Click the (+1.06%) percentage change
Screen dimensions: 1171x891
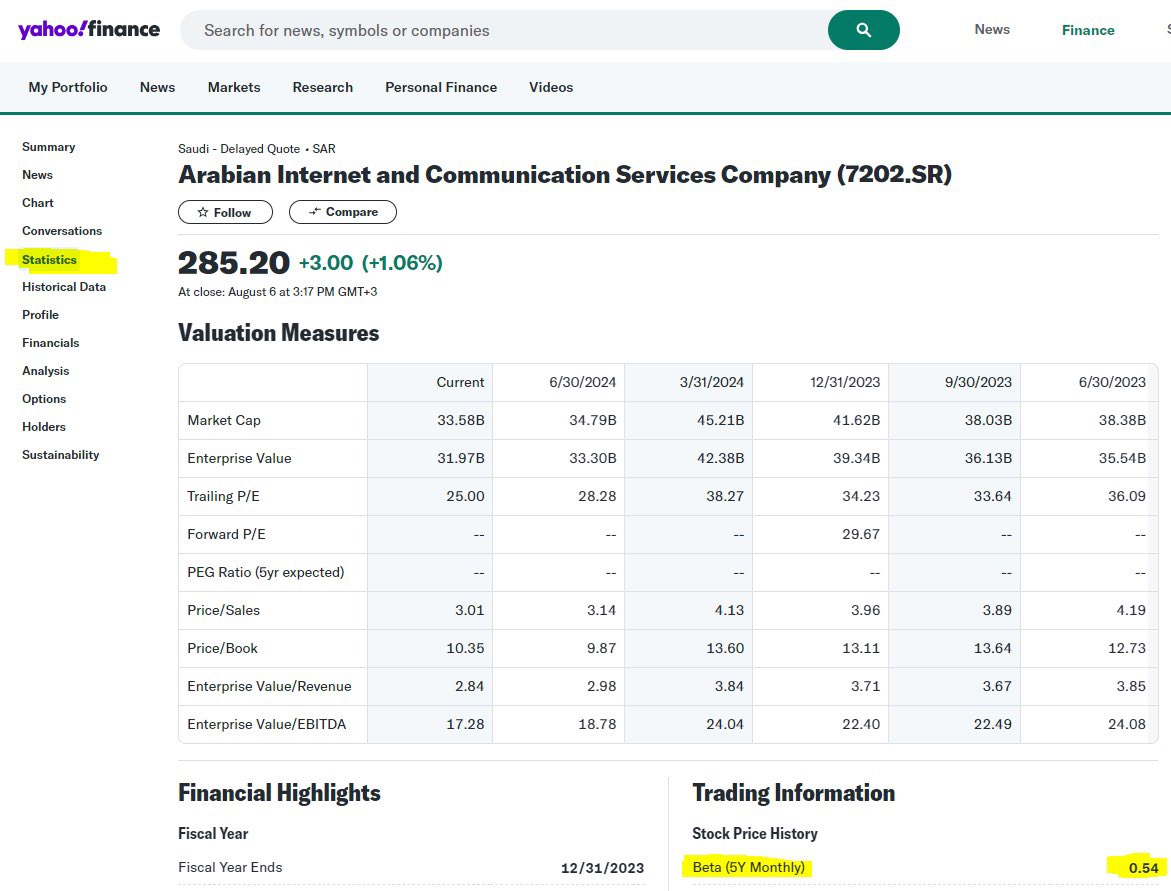pos(403,263)
